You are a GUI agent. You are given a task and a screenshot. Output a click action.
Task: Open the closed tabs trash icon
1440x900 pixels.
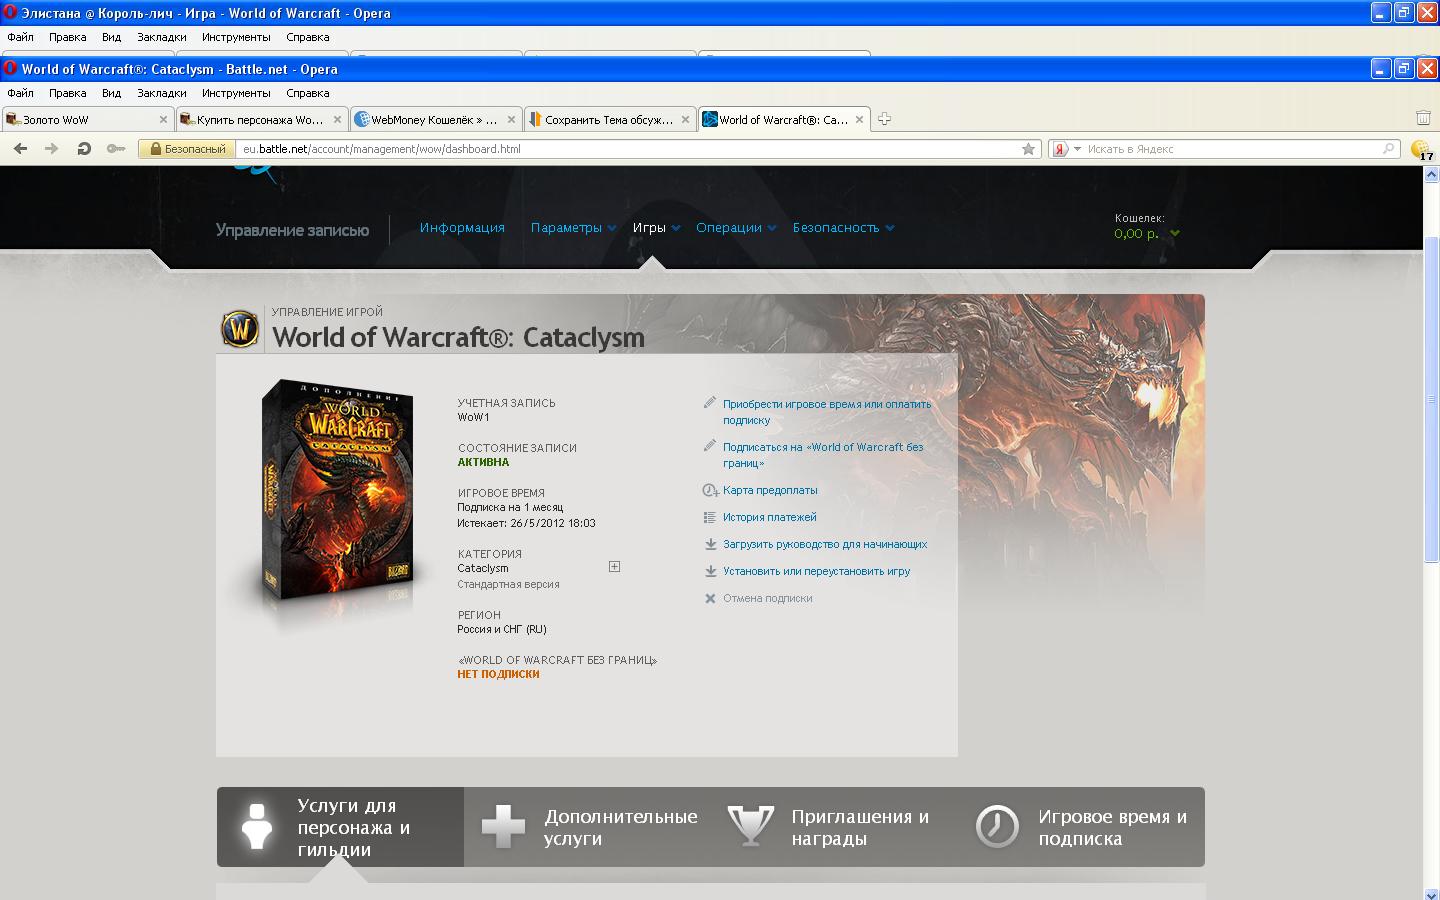[x=1423, y=119]
